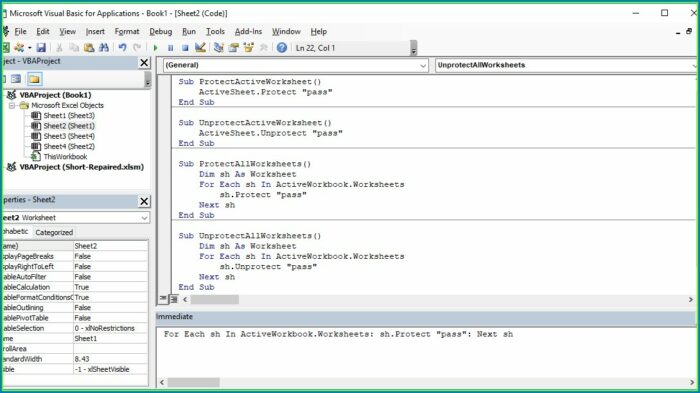Click the Sub ProtectAllWorksheets() line

[x=245, y=164]
